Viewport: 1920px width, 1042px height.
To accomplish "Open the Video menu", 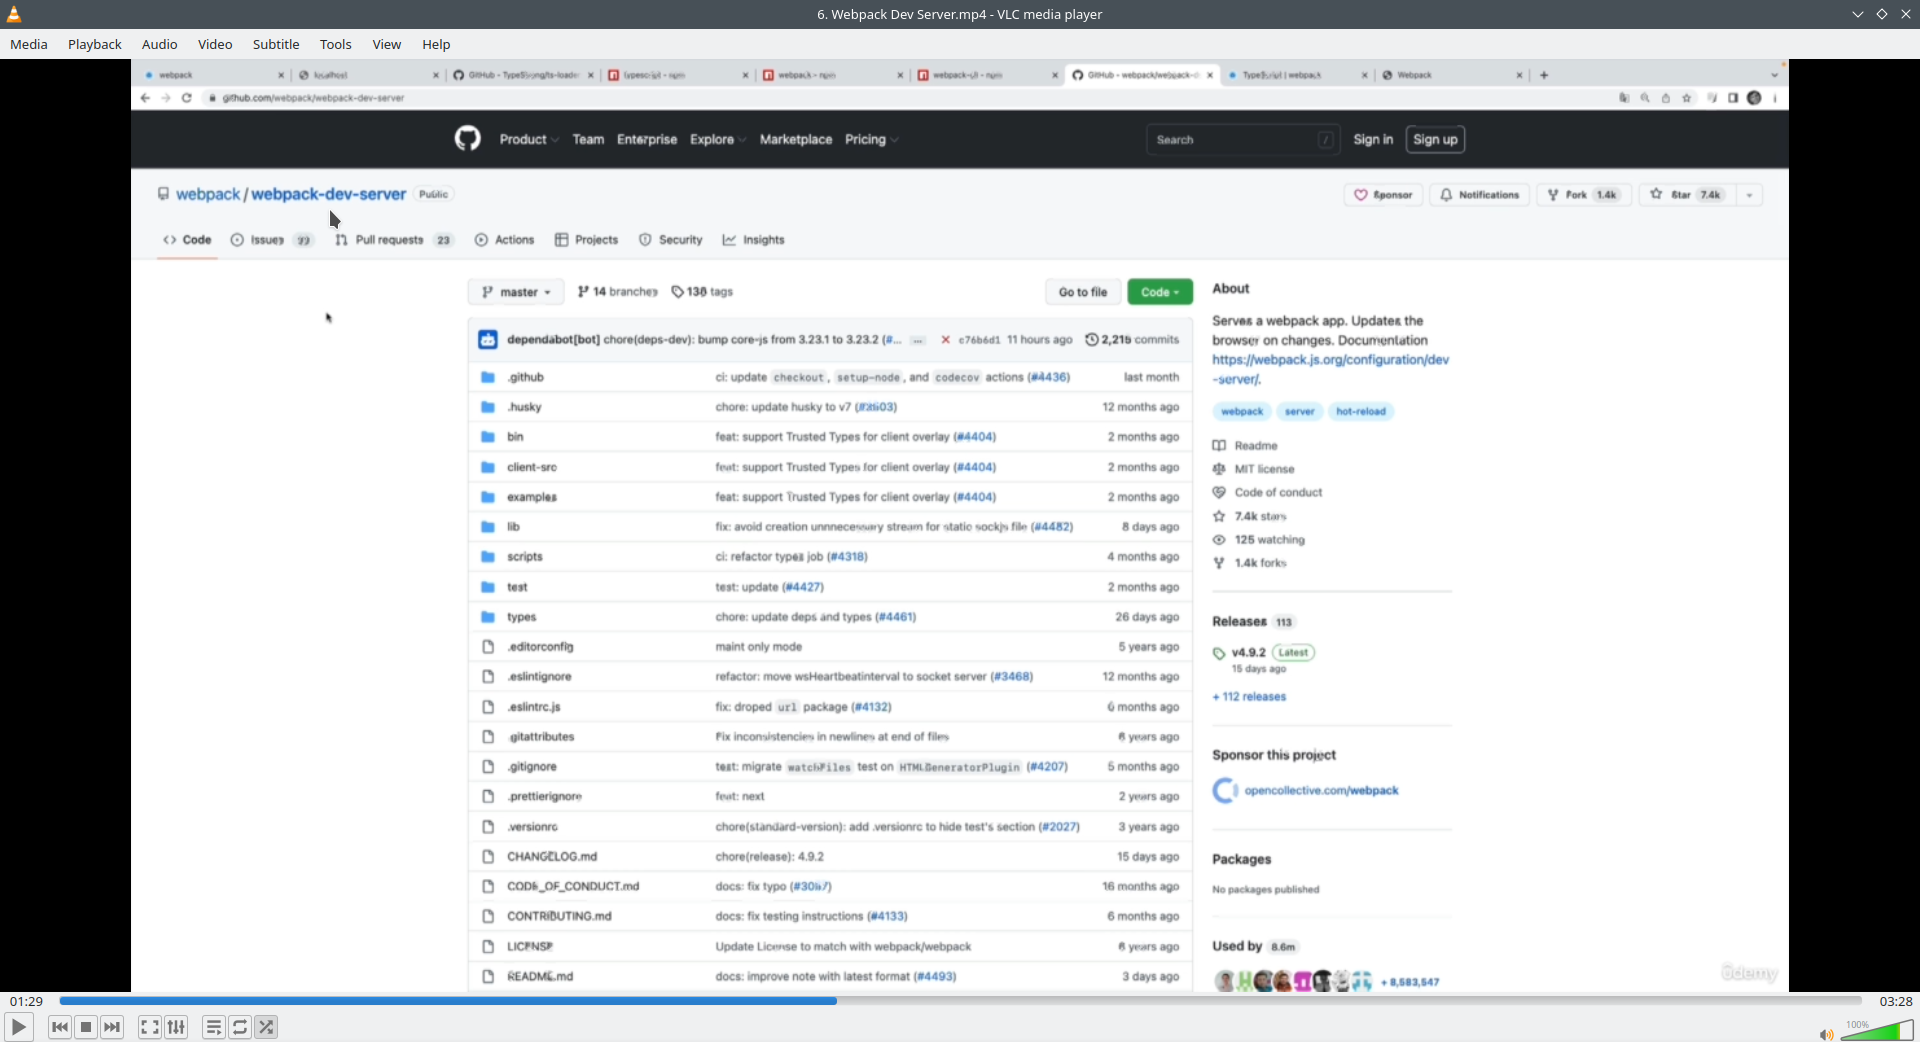I will point(215,44).
